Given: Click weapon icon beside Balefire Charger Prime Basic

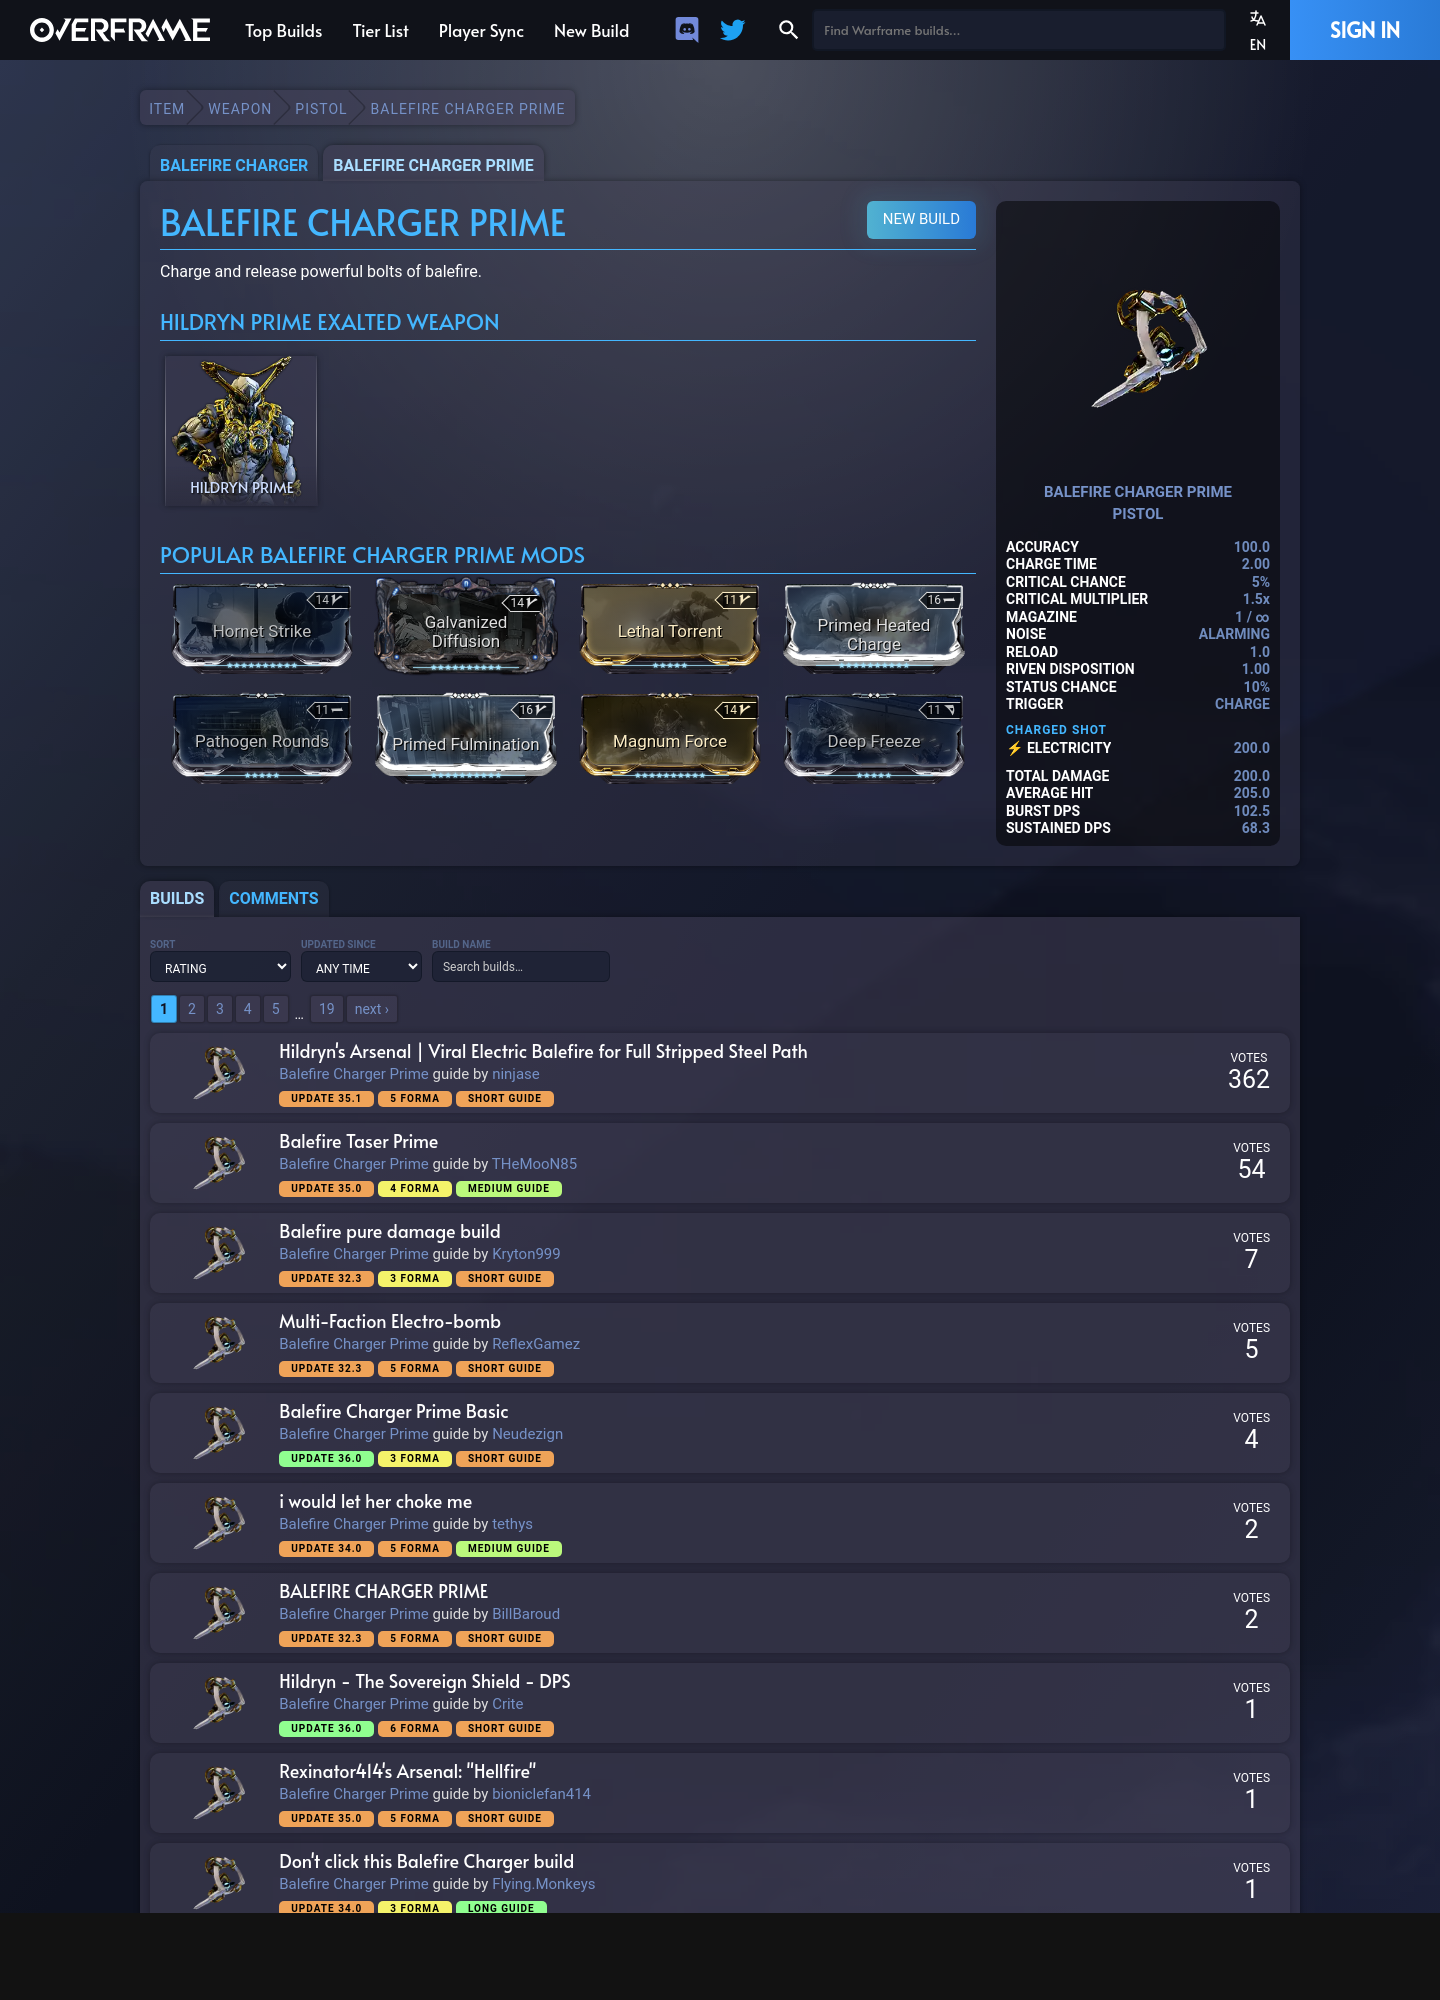Looking at the screenshot, I should click(220, 1433).
